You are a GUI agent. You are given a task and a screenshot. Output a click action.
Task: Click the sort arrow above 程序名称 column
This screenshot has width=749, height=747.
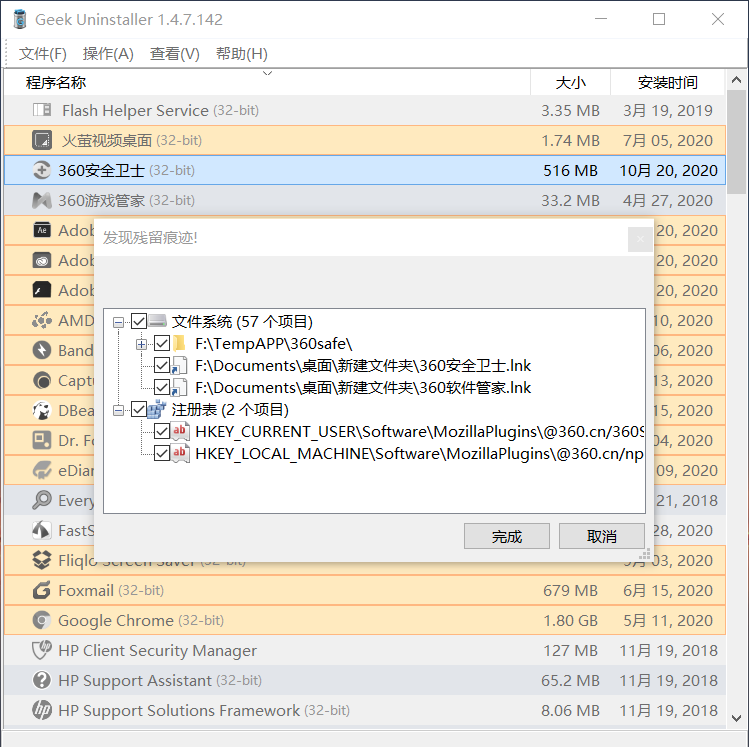[268, 73]
